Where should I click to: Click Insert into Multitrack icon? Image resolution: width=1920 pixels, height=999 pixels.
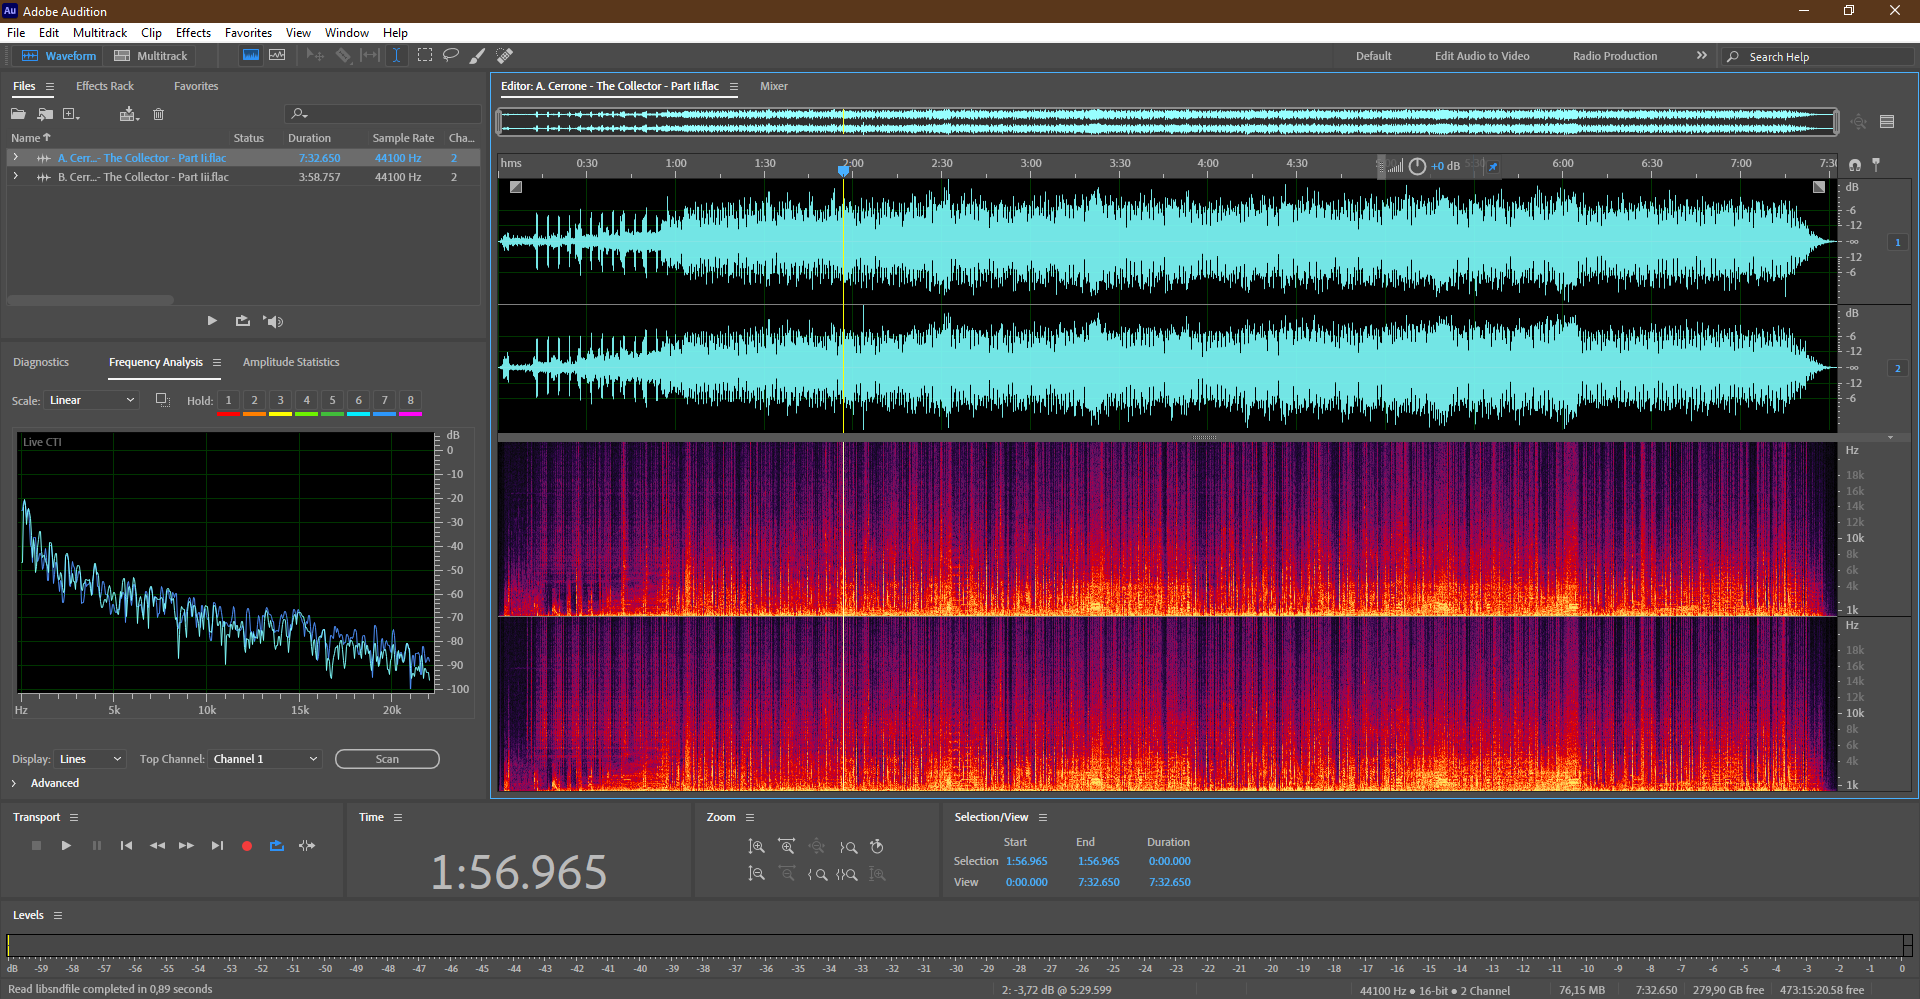(129, 114)
